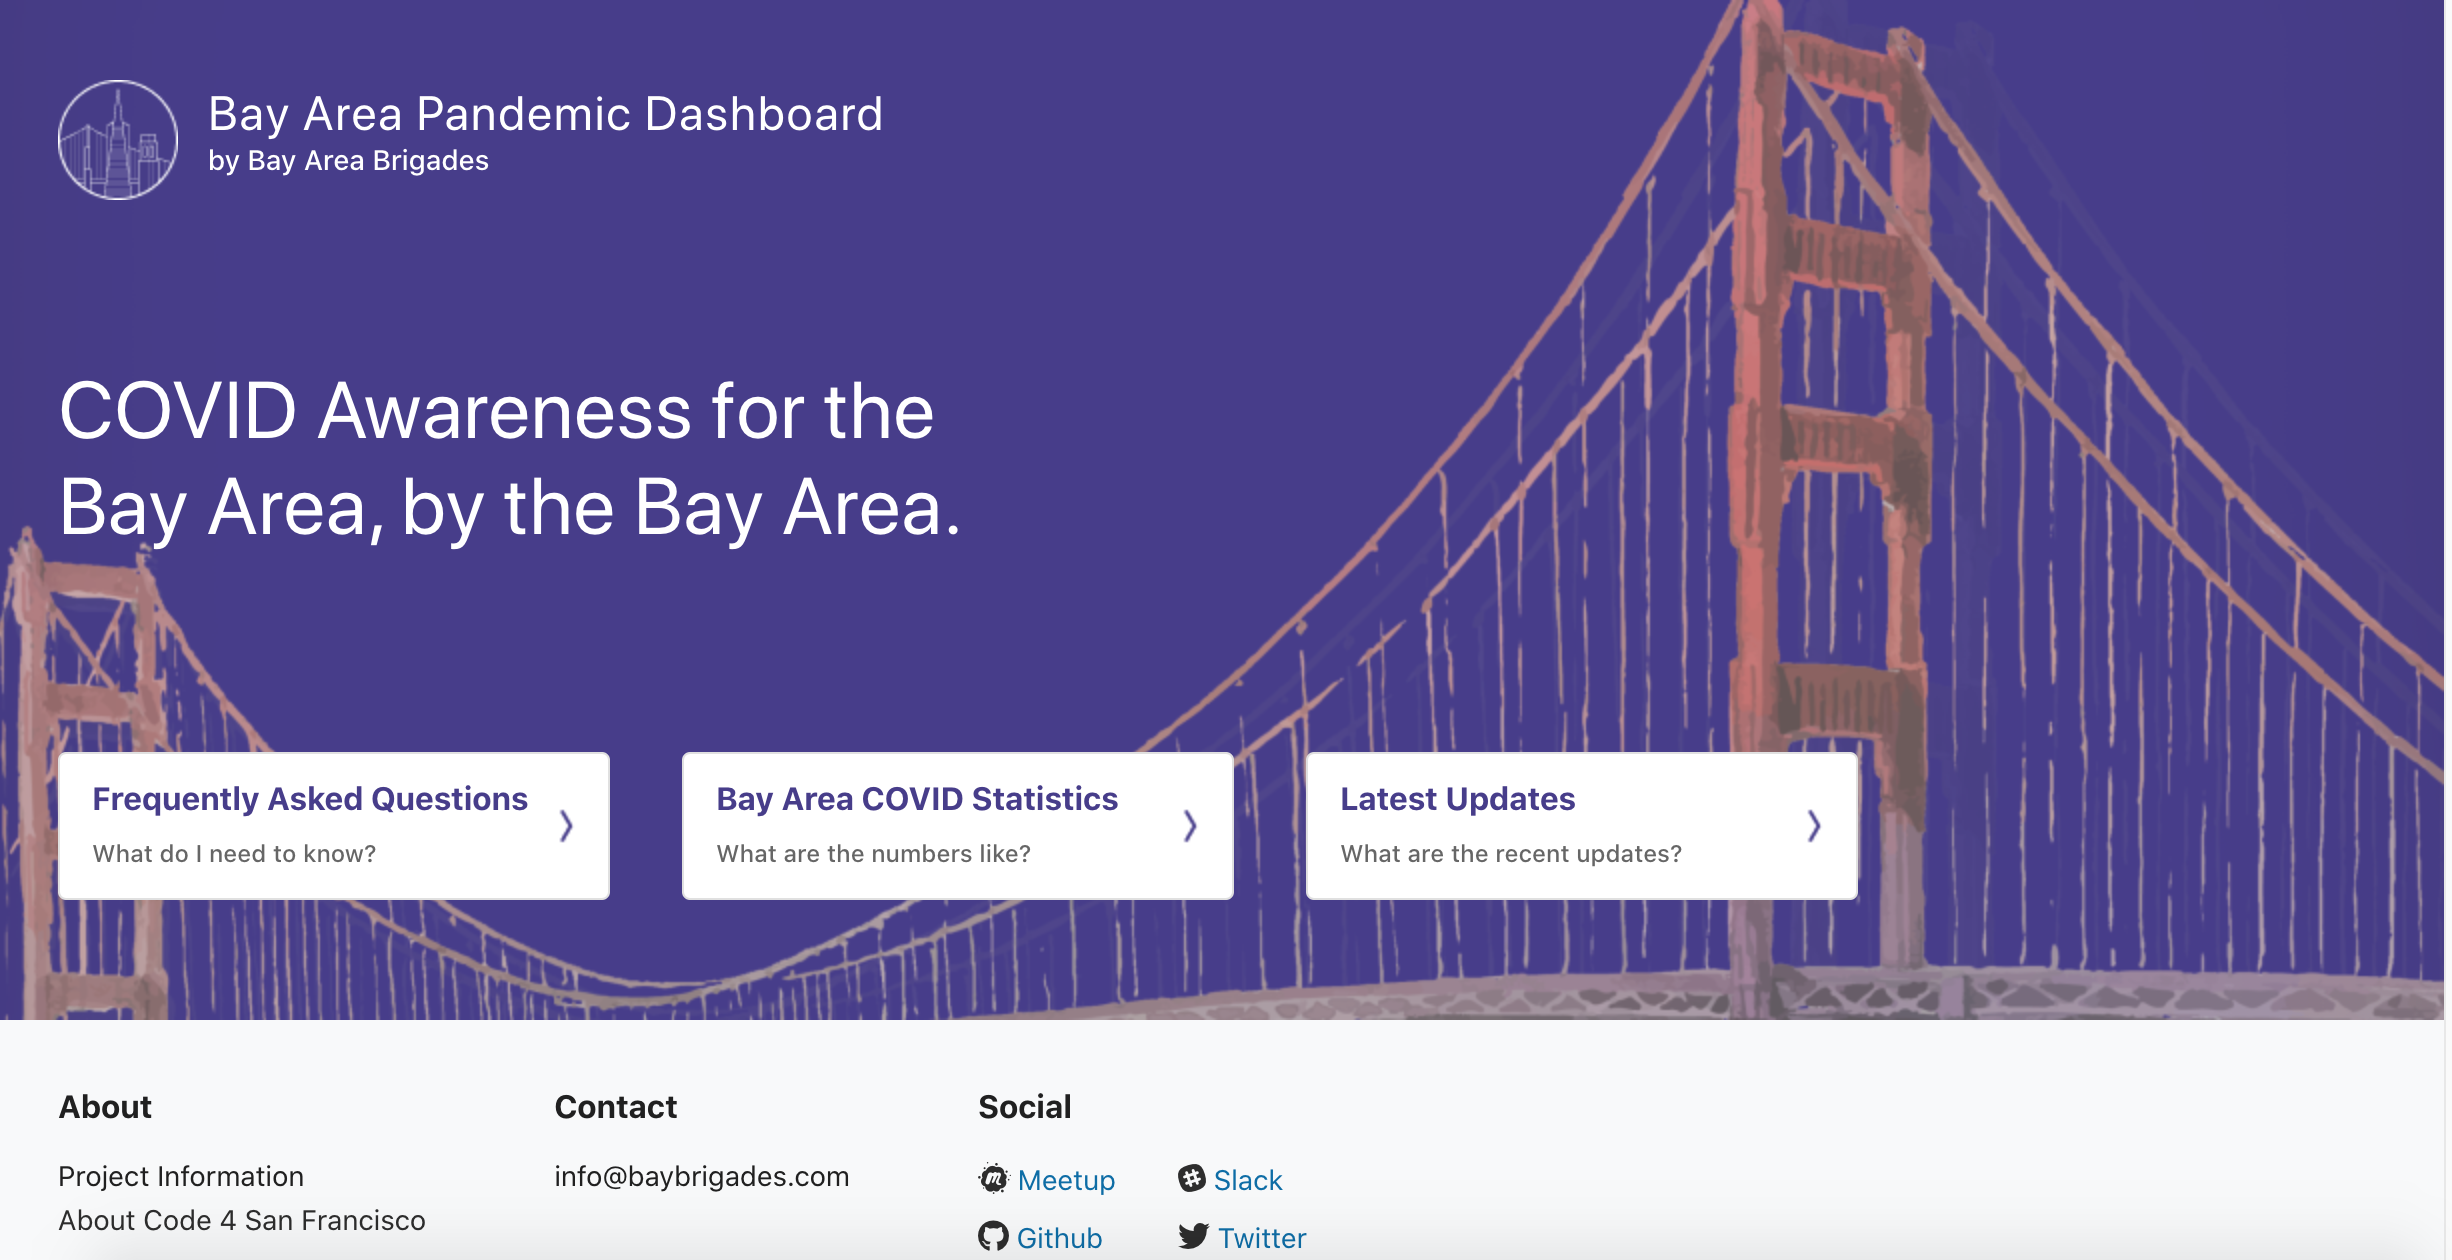2452x1260 pixels.
Task: Click the 'by Bay Area Brigades' subtitle
Action: point(349,161)
